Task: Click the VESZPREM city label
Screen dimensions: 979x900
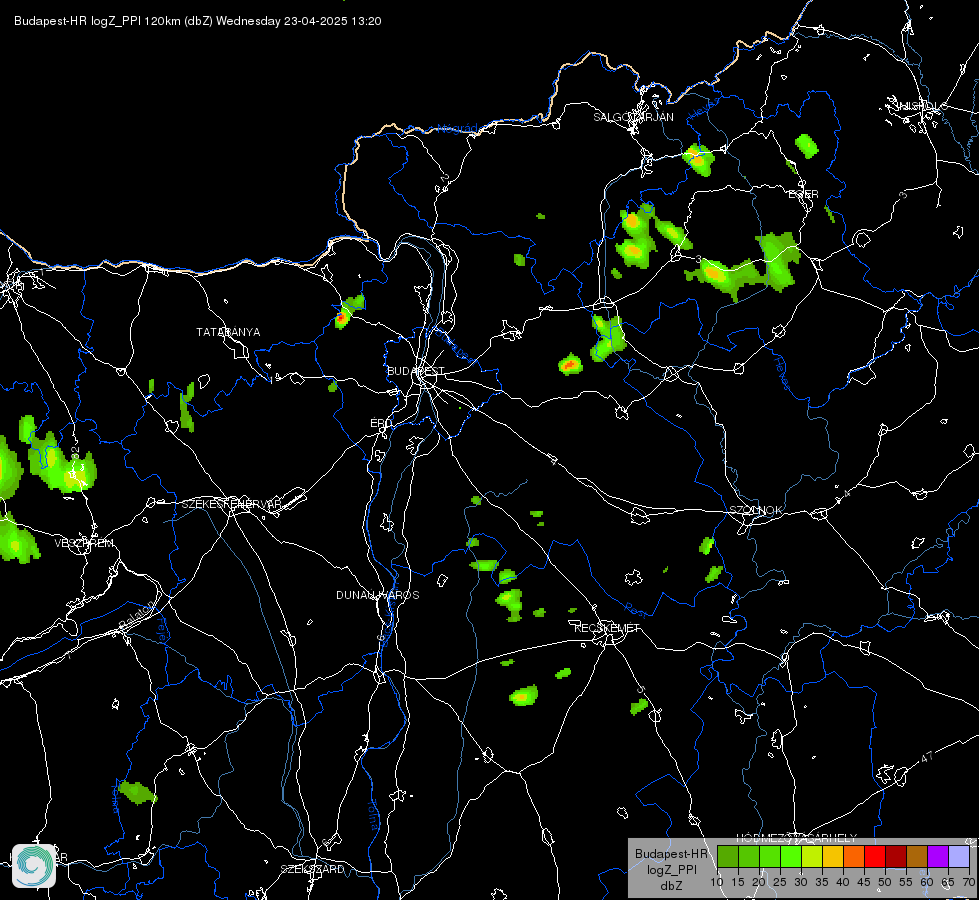Action: point(84,543)
